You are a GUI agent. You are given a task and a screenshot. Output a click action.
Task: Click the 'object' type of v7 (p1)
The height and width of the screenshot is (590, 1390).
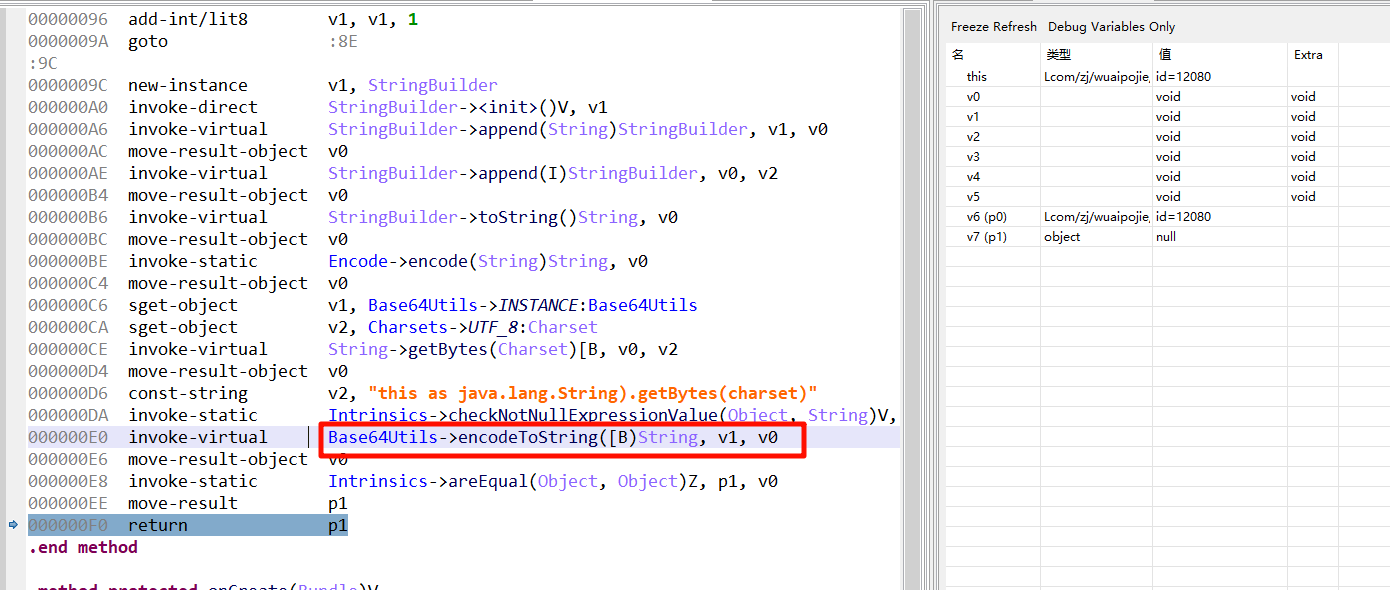click(x=1062, y=237)
